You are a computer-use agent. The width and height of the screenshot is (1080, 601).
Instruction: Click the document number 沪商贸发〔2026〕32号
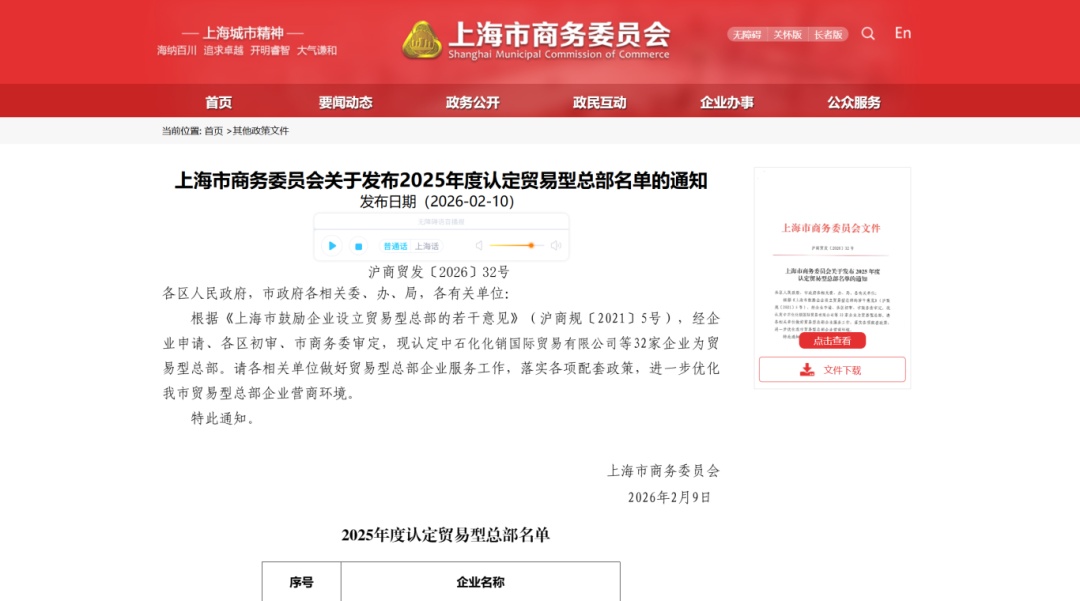[439, 272]
